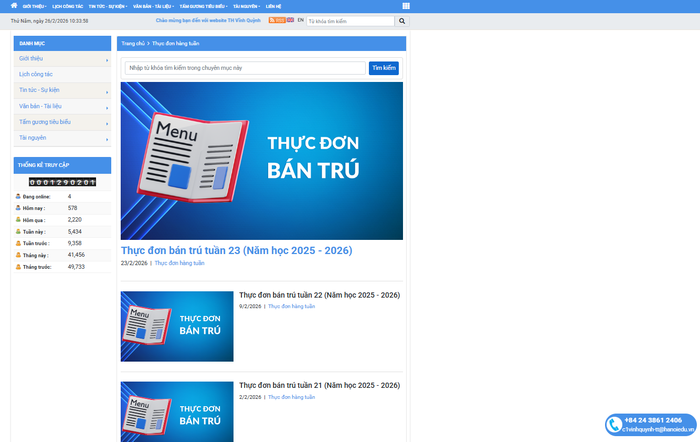Screen dimensions: 700x442
Task: Click Tuần trước value 9,358
Action: click(75, 243)
